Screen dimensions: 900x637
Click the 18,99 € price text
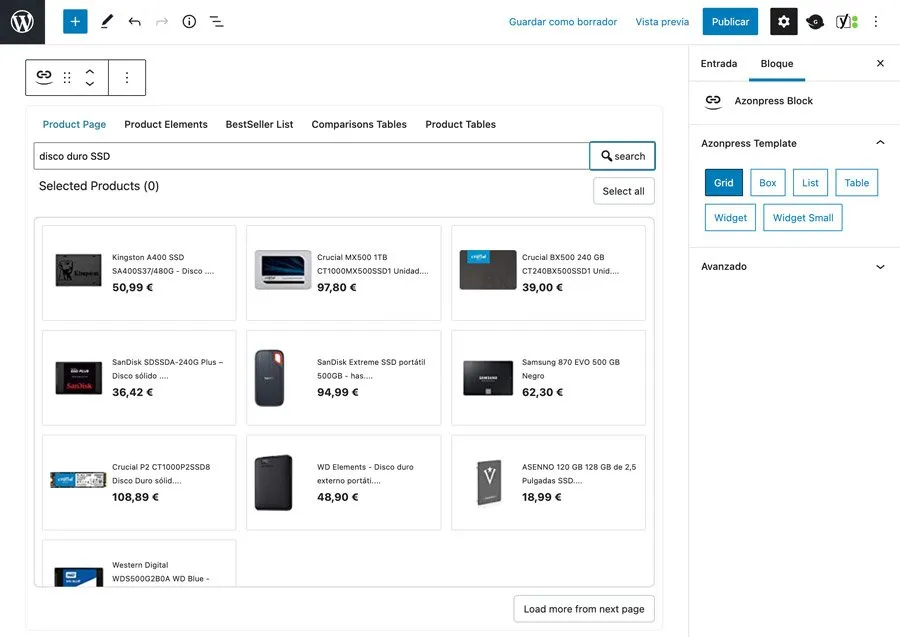coord(541,498)
